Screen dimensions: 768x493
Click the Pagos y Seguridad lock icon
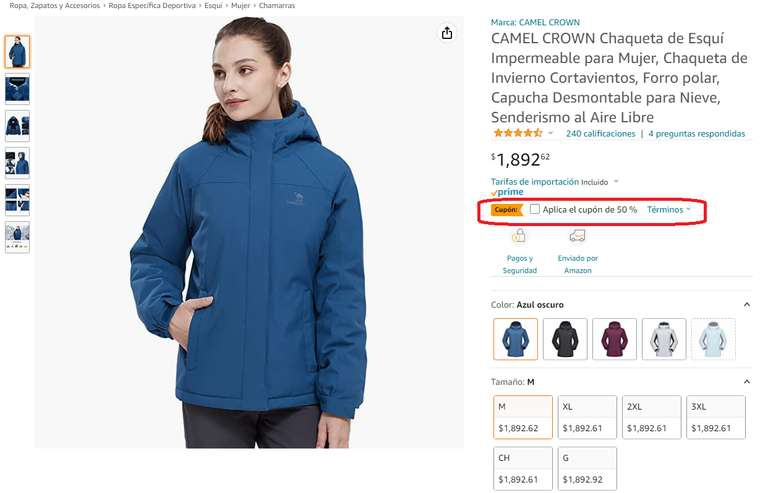tap(519, 236)
